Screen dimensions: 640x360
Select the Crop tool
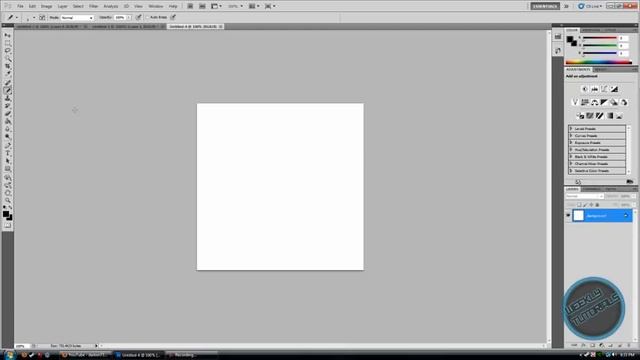point(7,67)
